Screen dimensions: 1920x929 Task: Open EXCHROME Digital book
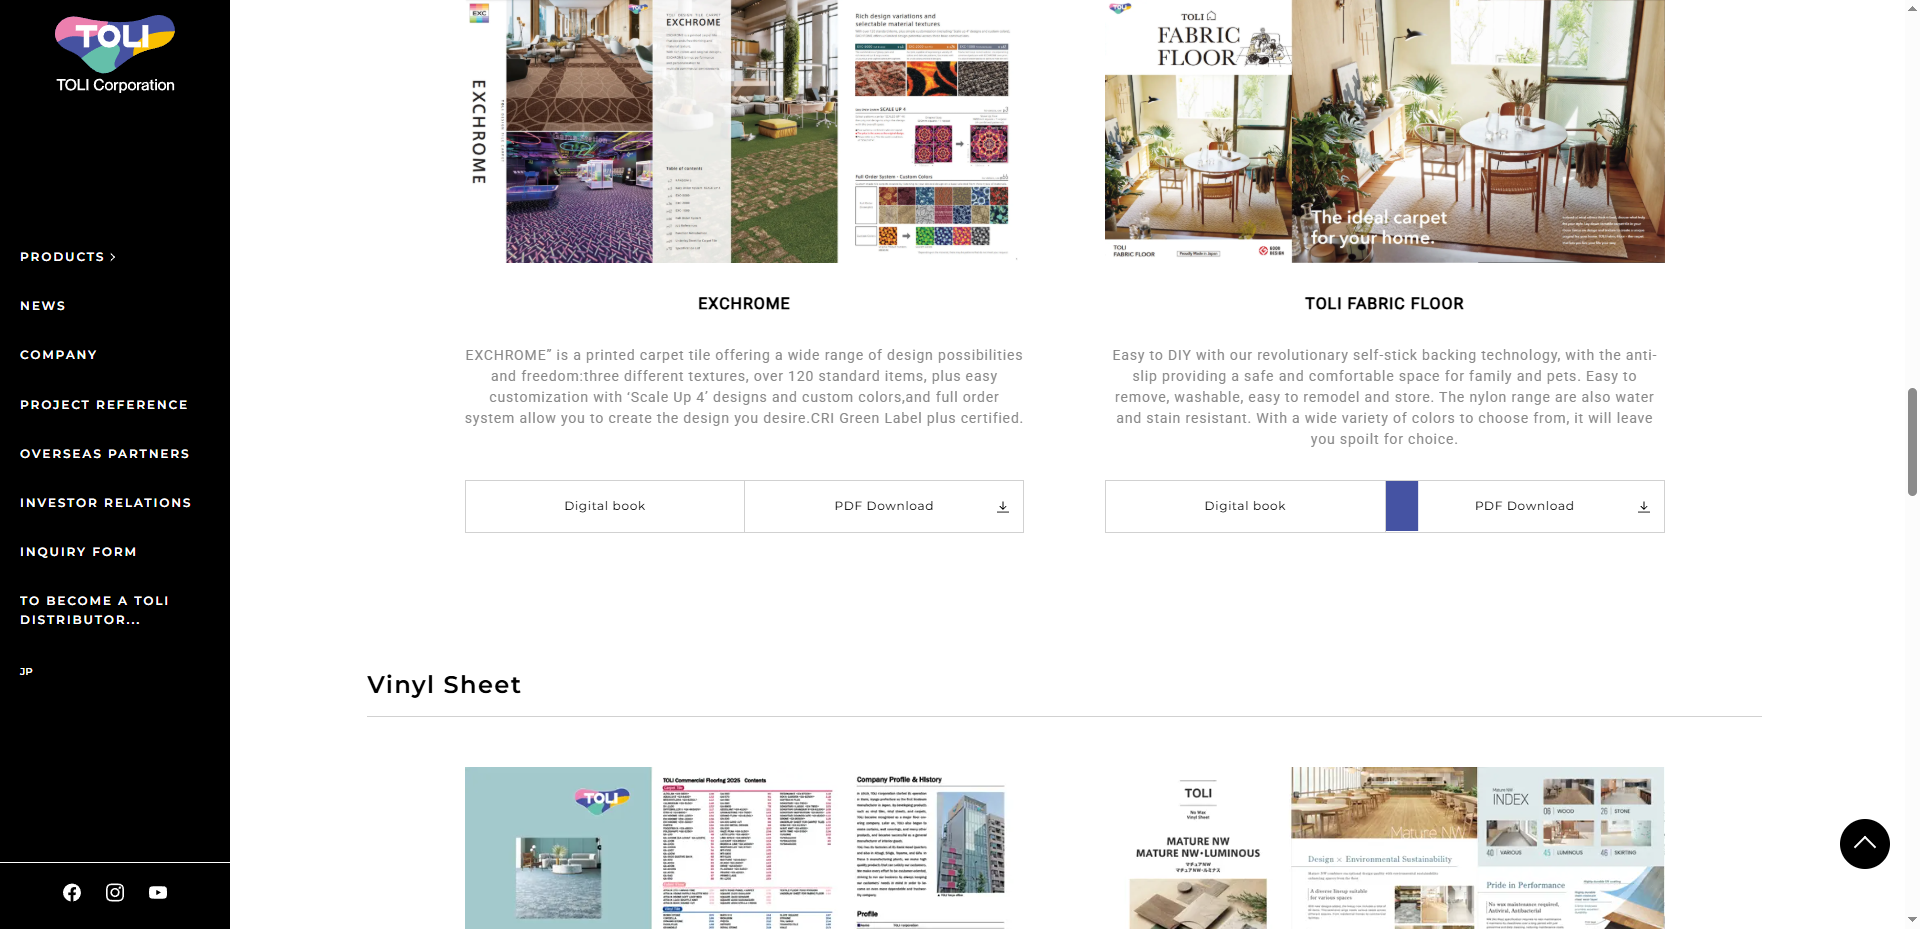tap(605, 506)
